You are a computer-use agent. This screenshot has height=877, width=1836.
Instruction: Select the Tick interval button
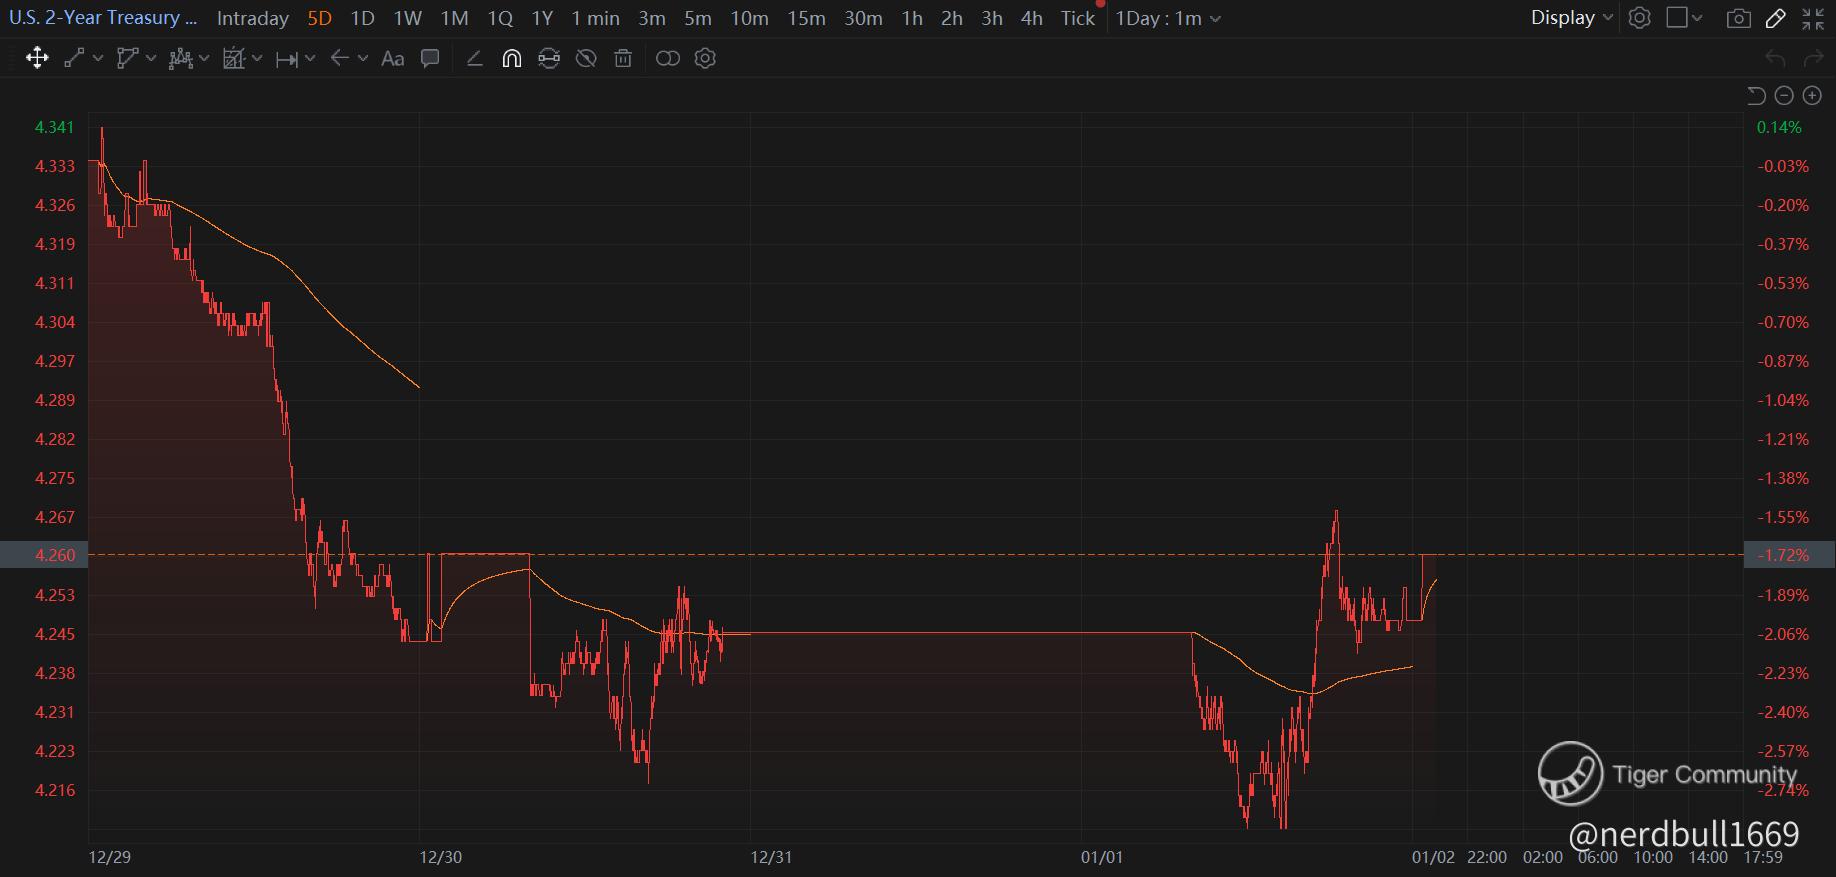click(x=1078, y=18)
